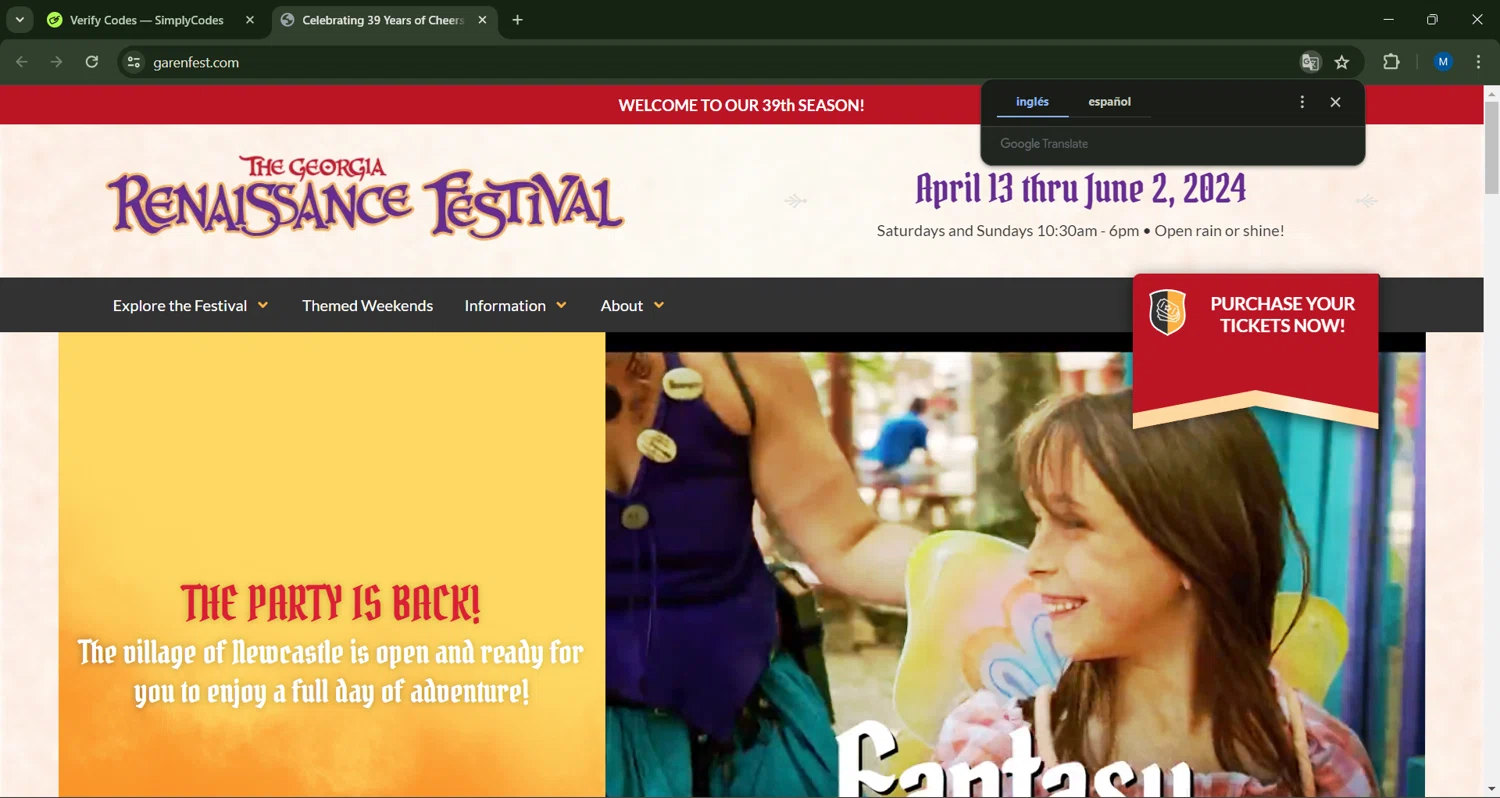Close the Celebrating 39 Years tab
The image size is (1500, 798).
pos(482,20)
